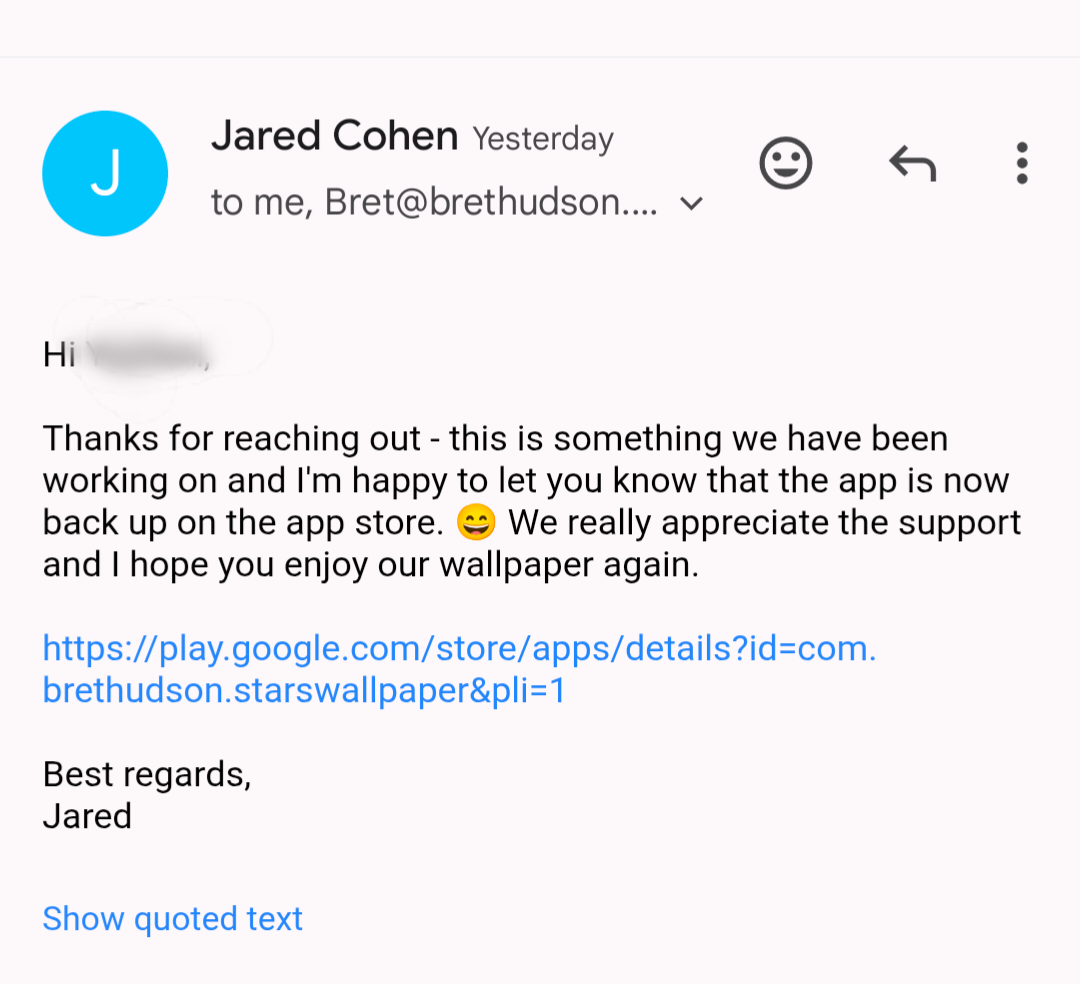Tap the sender name Jared Cohen

point(334,136)
